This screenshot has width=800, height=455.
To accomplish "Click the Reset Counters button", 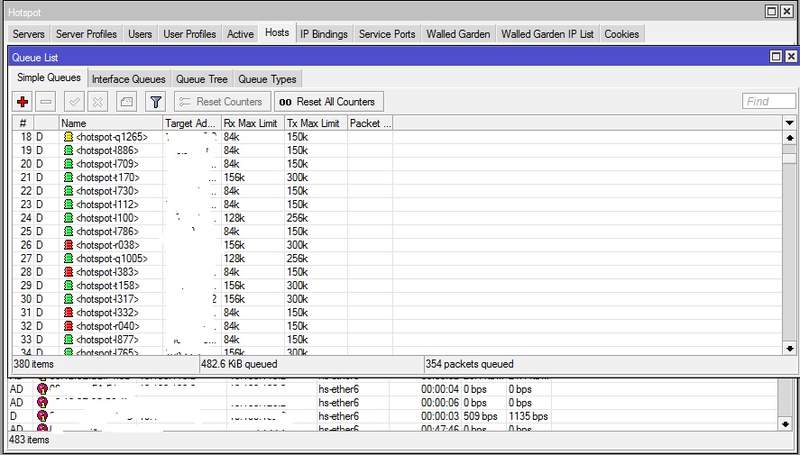I will [x=222, y=102].
